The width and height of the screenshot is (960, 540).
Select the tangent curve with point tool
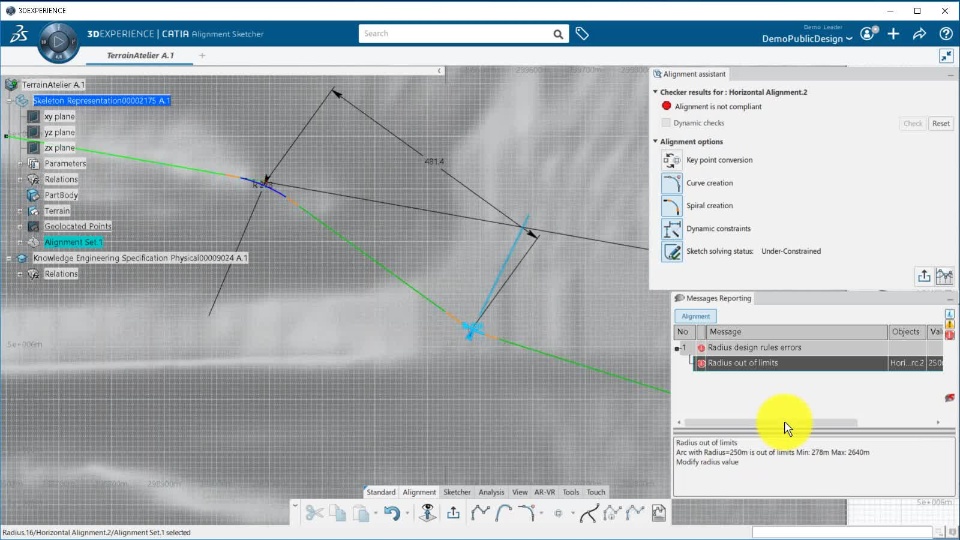tap(527, 513)
